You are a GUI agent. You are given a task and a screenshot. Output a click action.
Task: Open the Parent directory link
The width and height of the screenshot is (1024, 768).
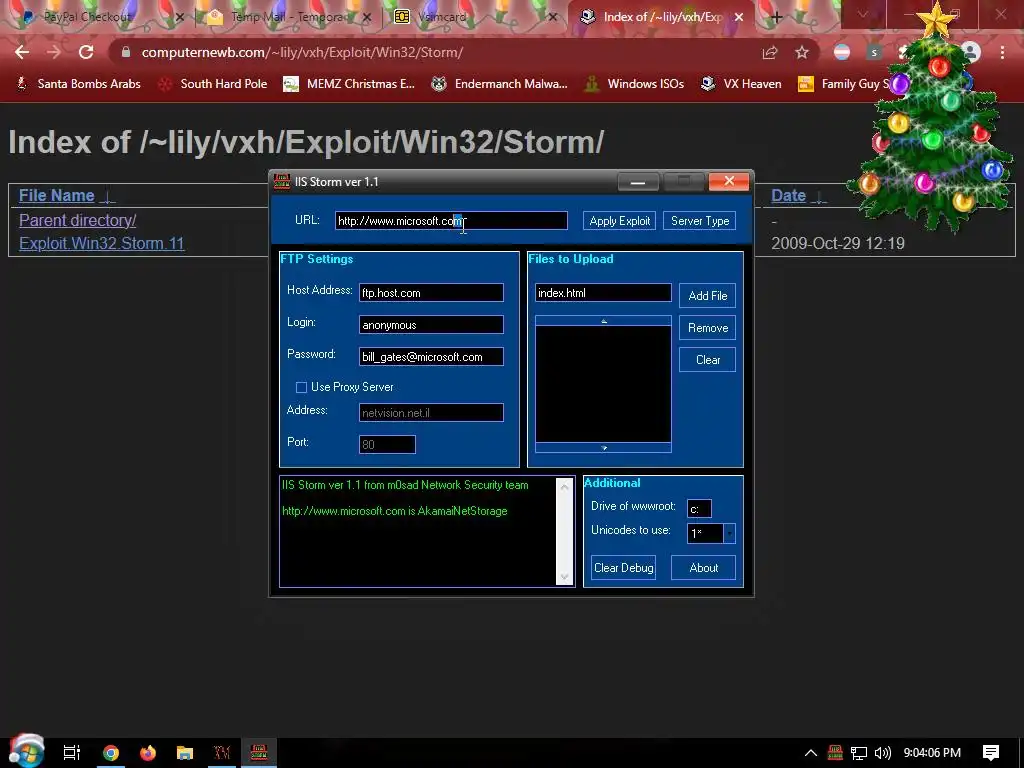[x=77, y=220]
